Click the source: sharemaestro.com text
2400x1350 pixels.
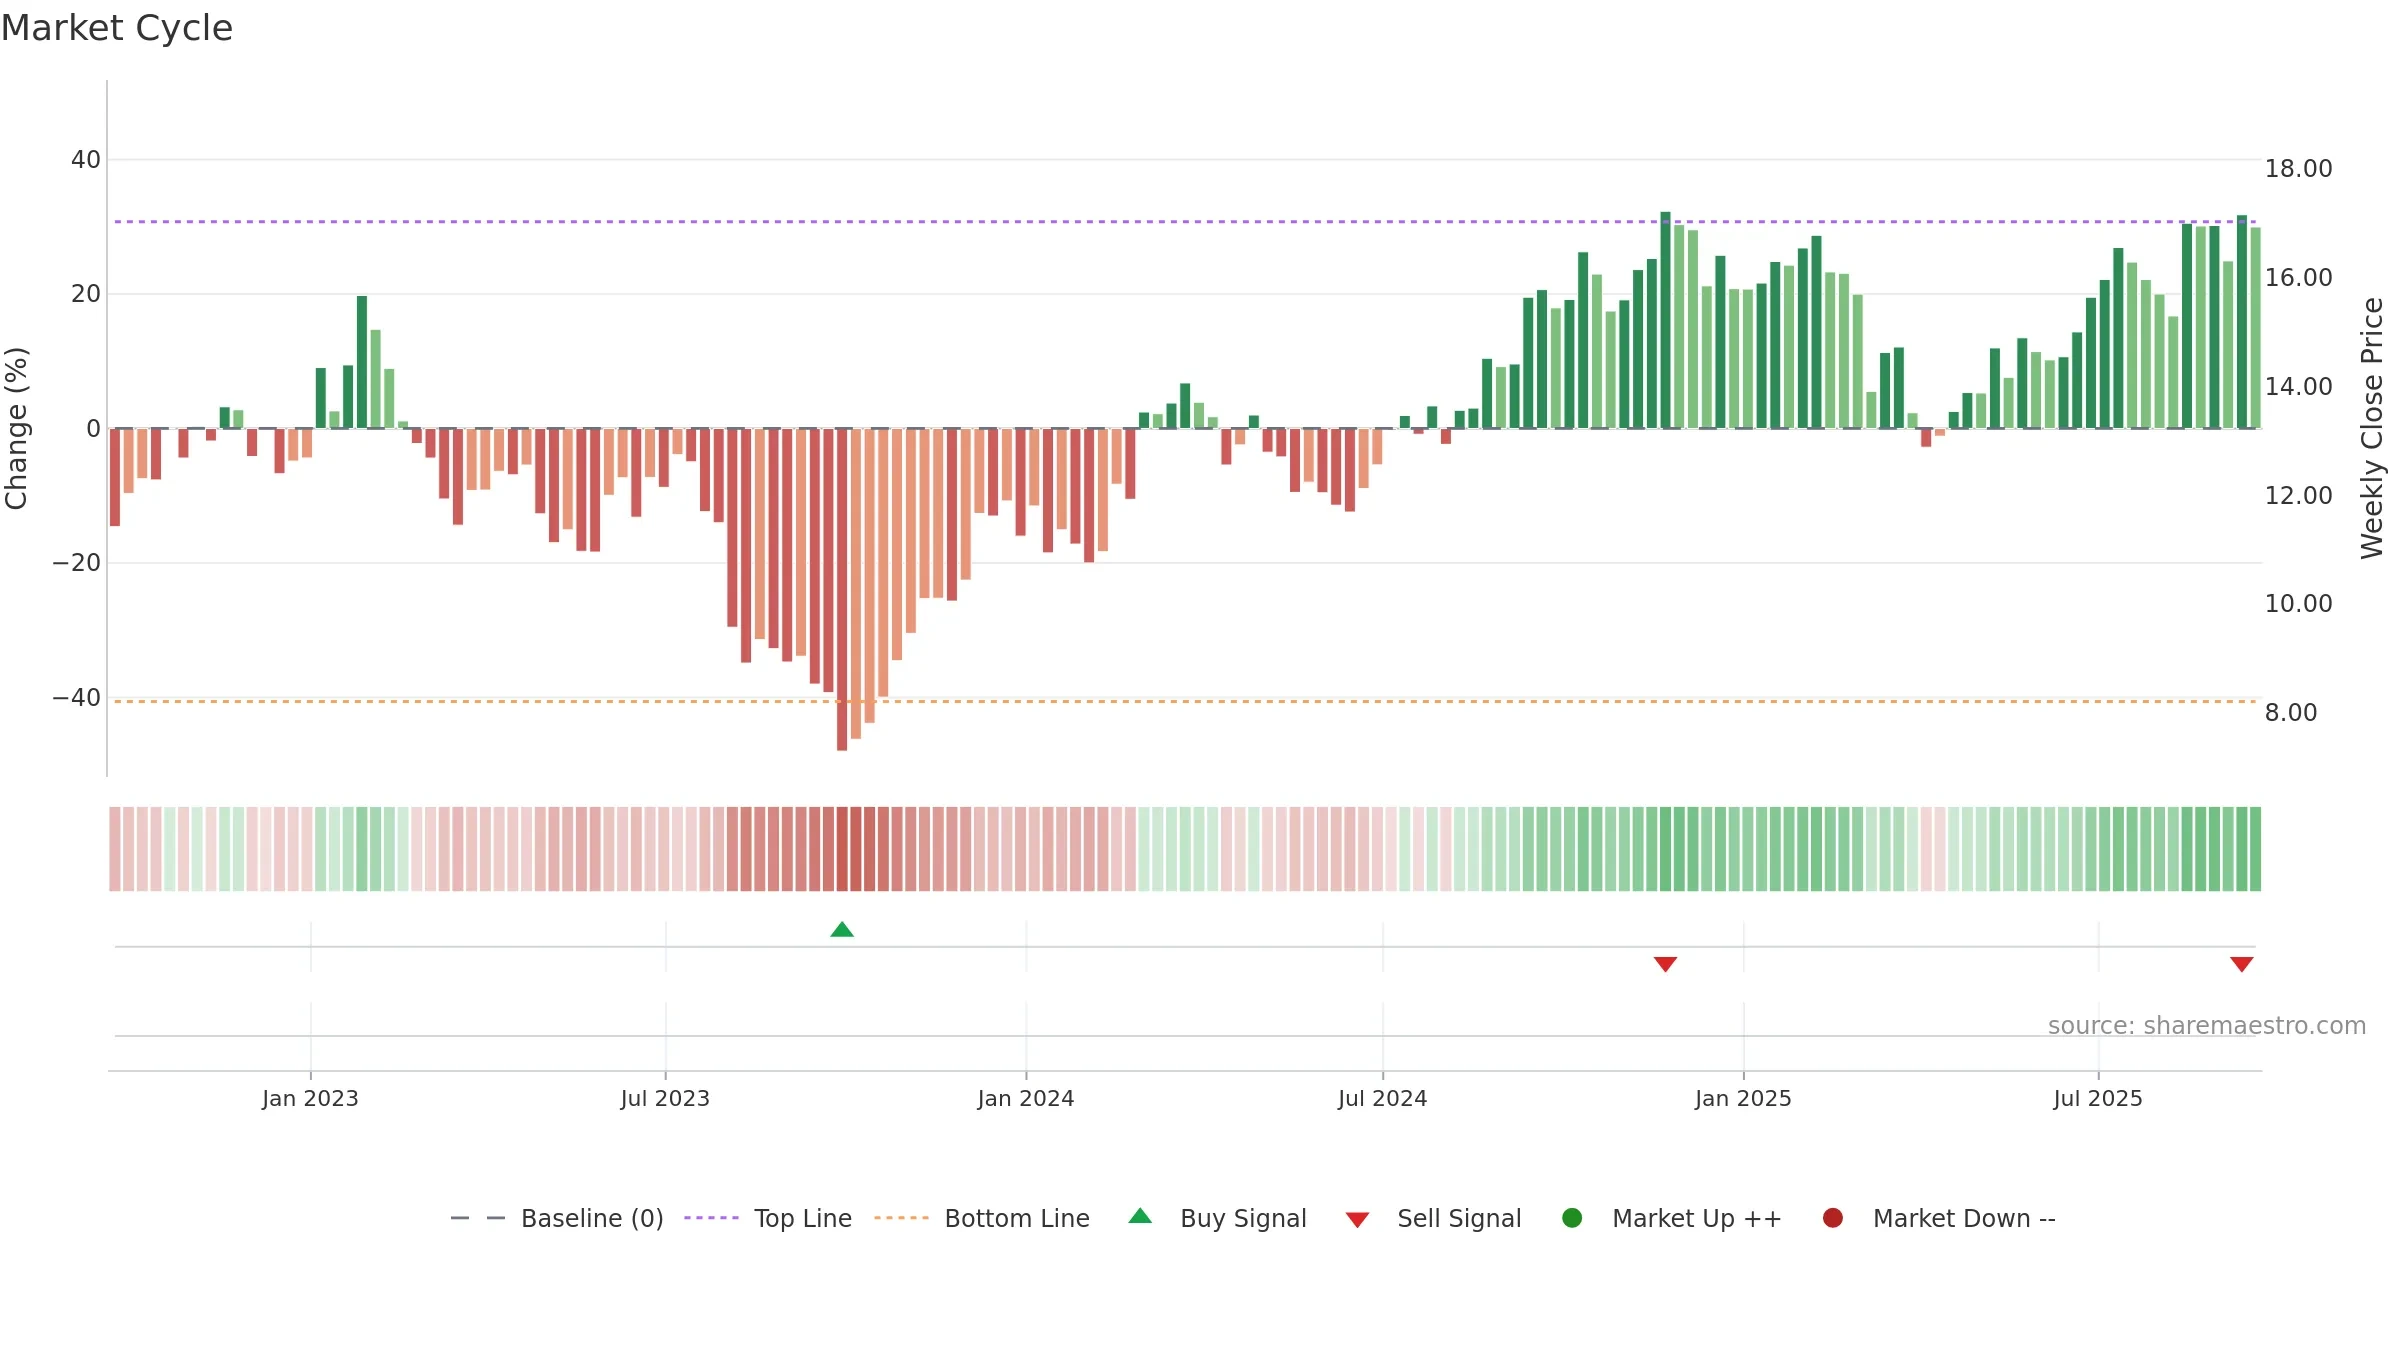pyautogui.click(x=2207, y=1025)
